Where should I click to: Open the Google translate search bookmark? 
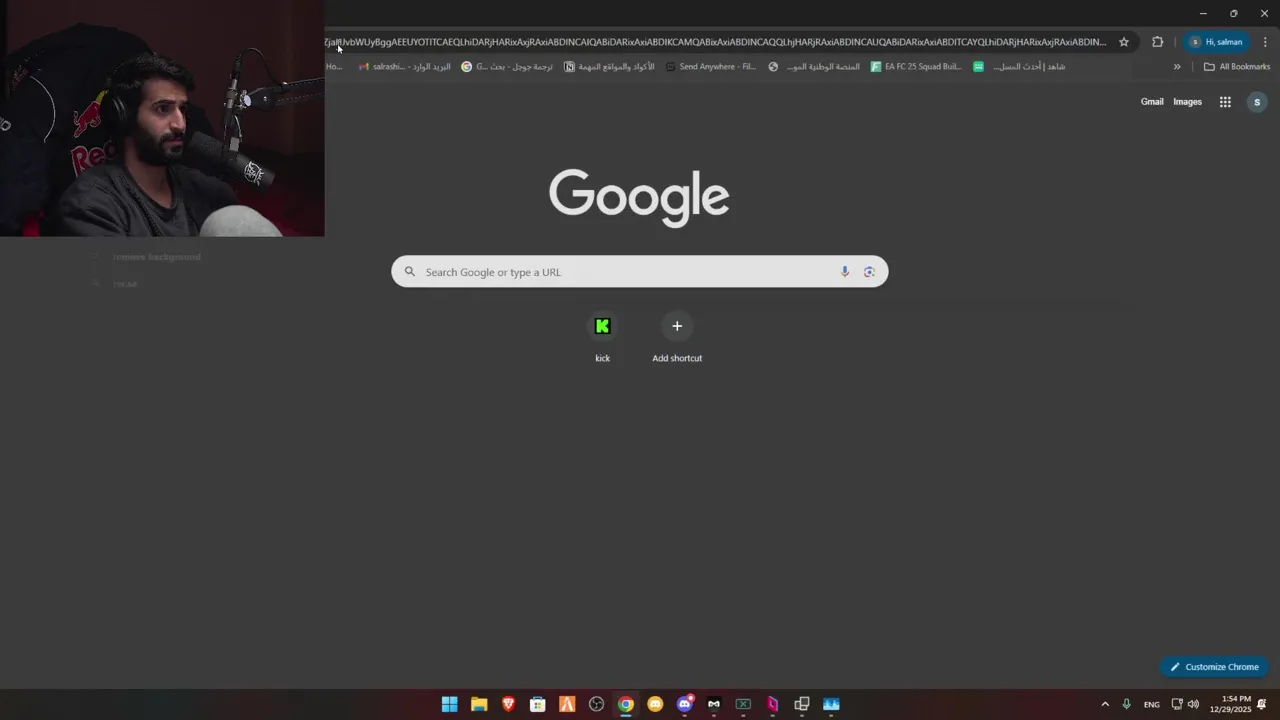tap(507, 67)
